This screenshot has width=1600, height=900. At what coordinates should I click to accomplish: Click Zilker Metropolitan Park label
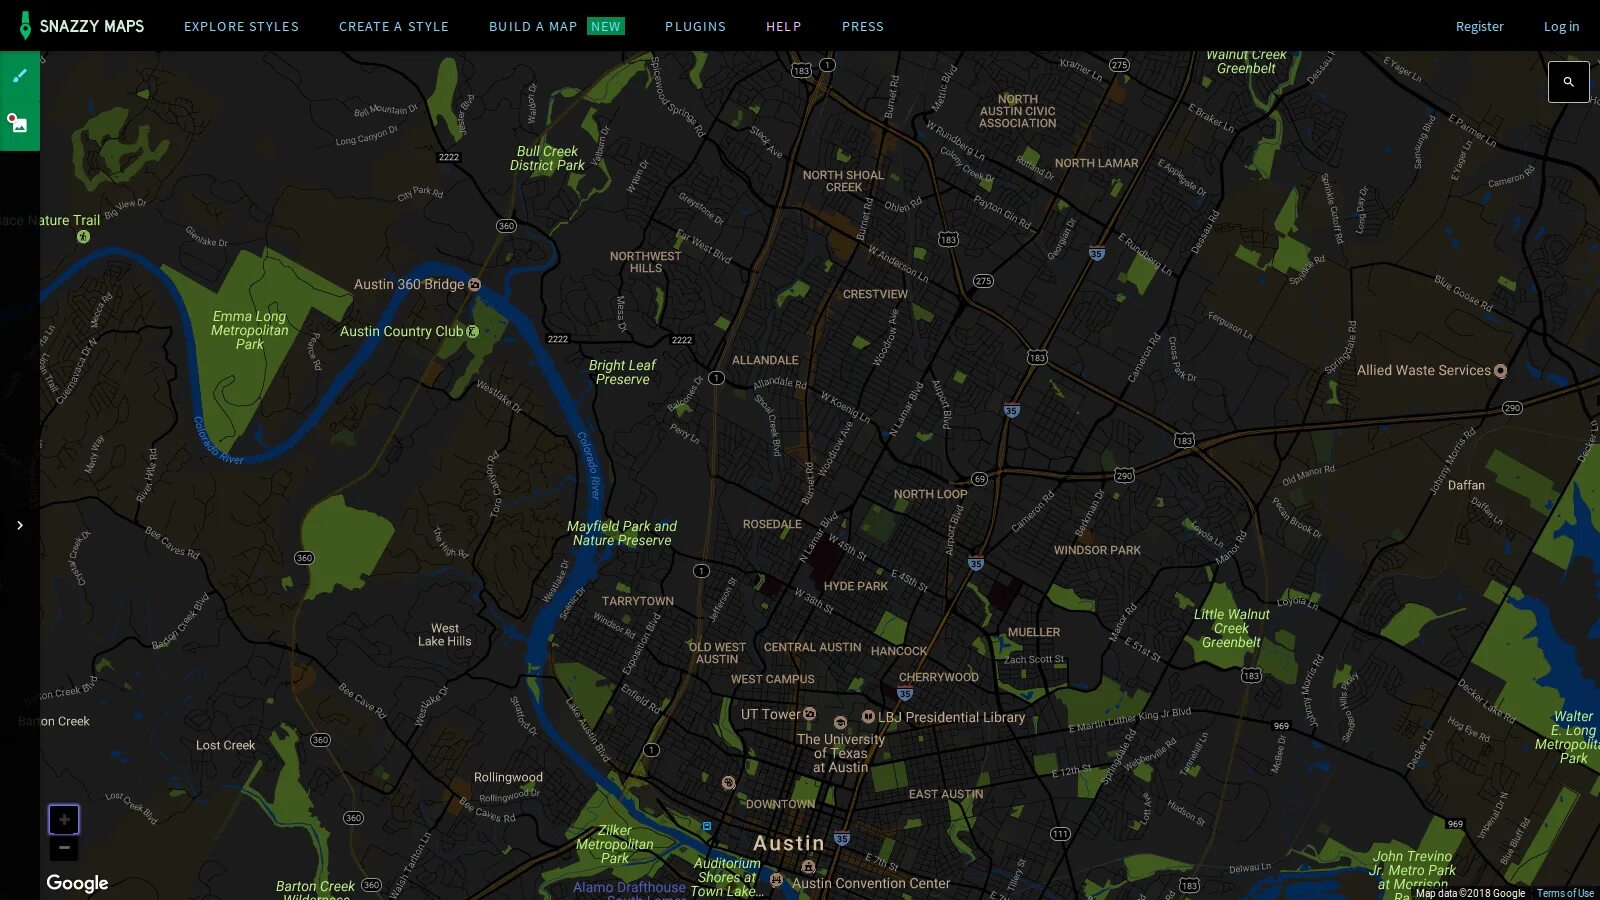click(x=614, y=844)
